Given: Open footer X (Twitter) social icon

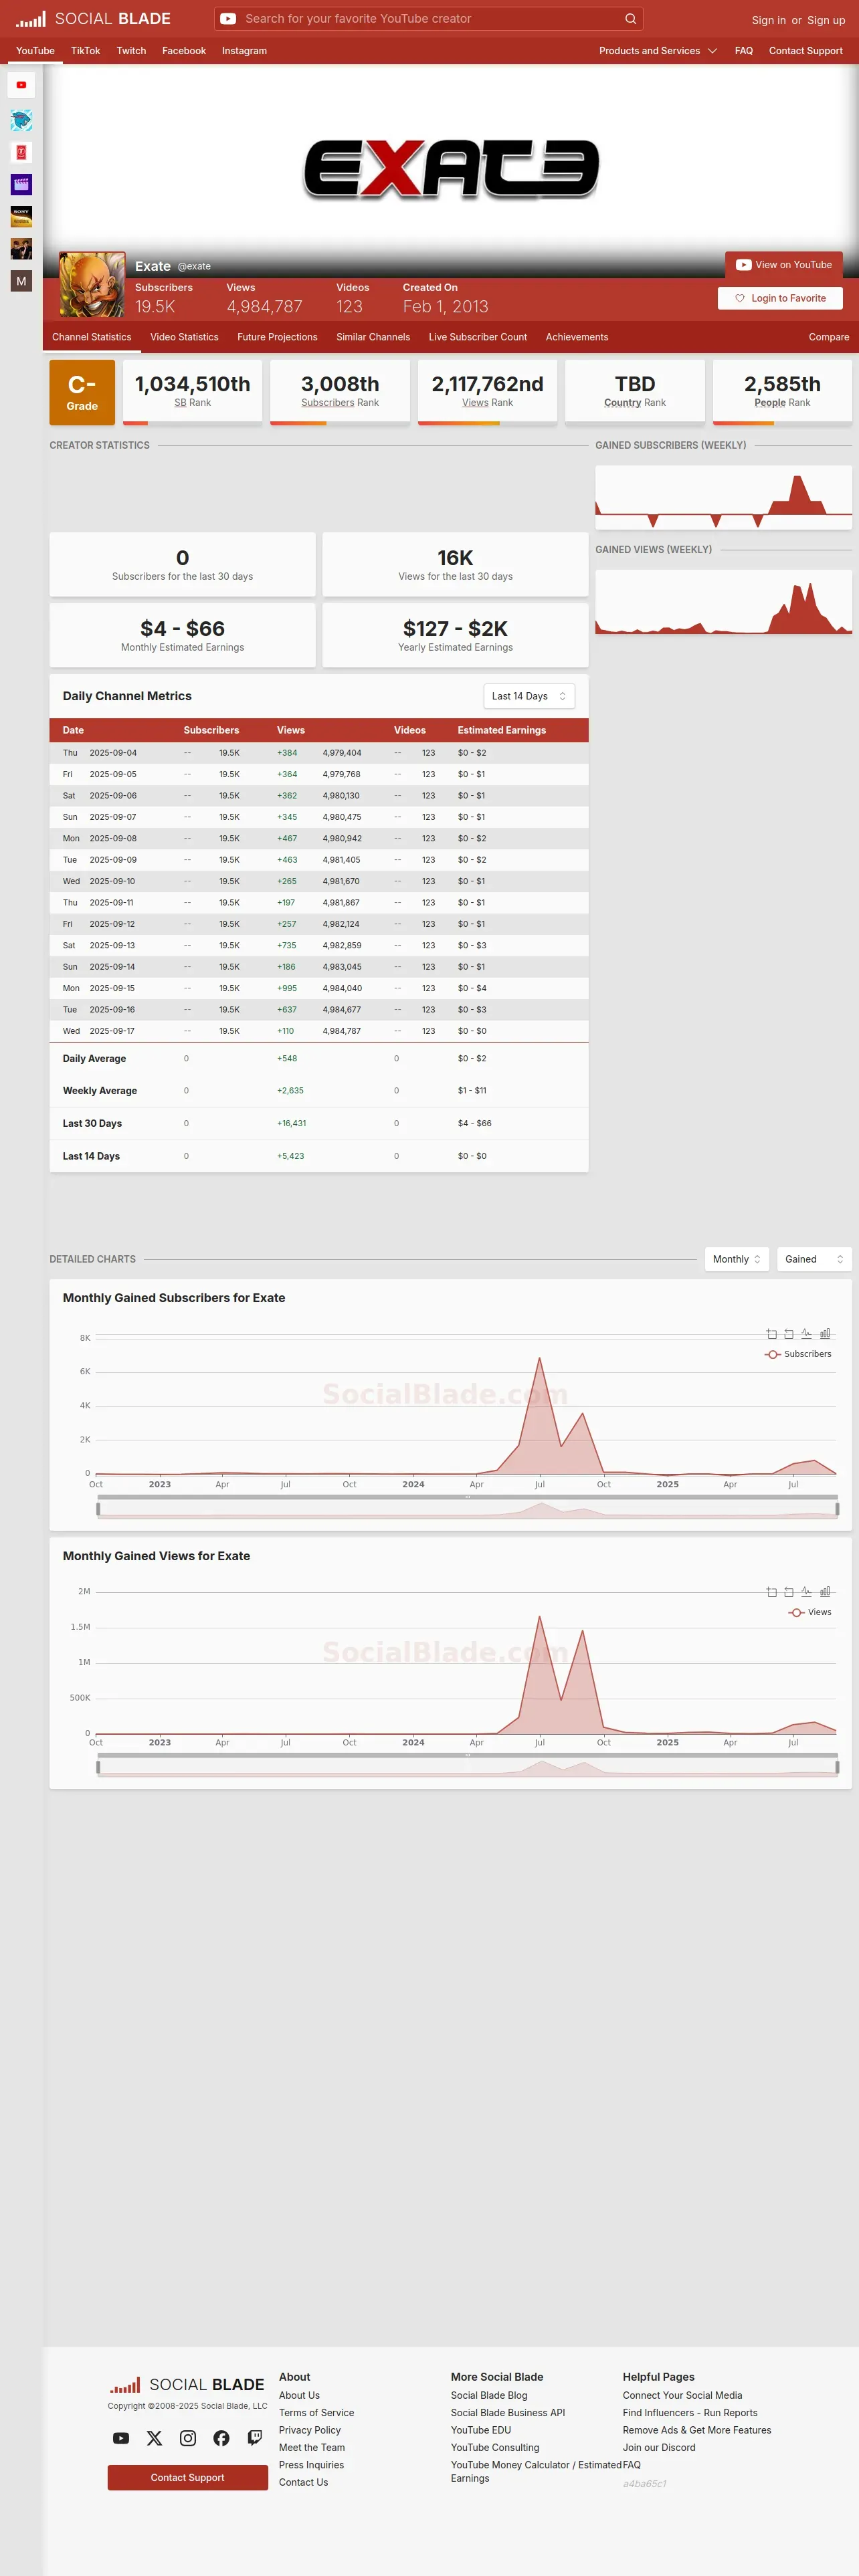Looking at the screenshot, I should pyautogui.click(x=154, y=2438).
